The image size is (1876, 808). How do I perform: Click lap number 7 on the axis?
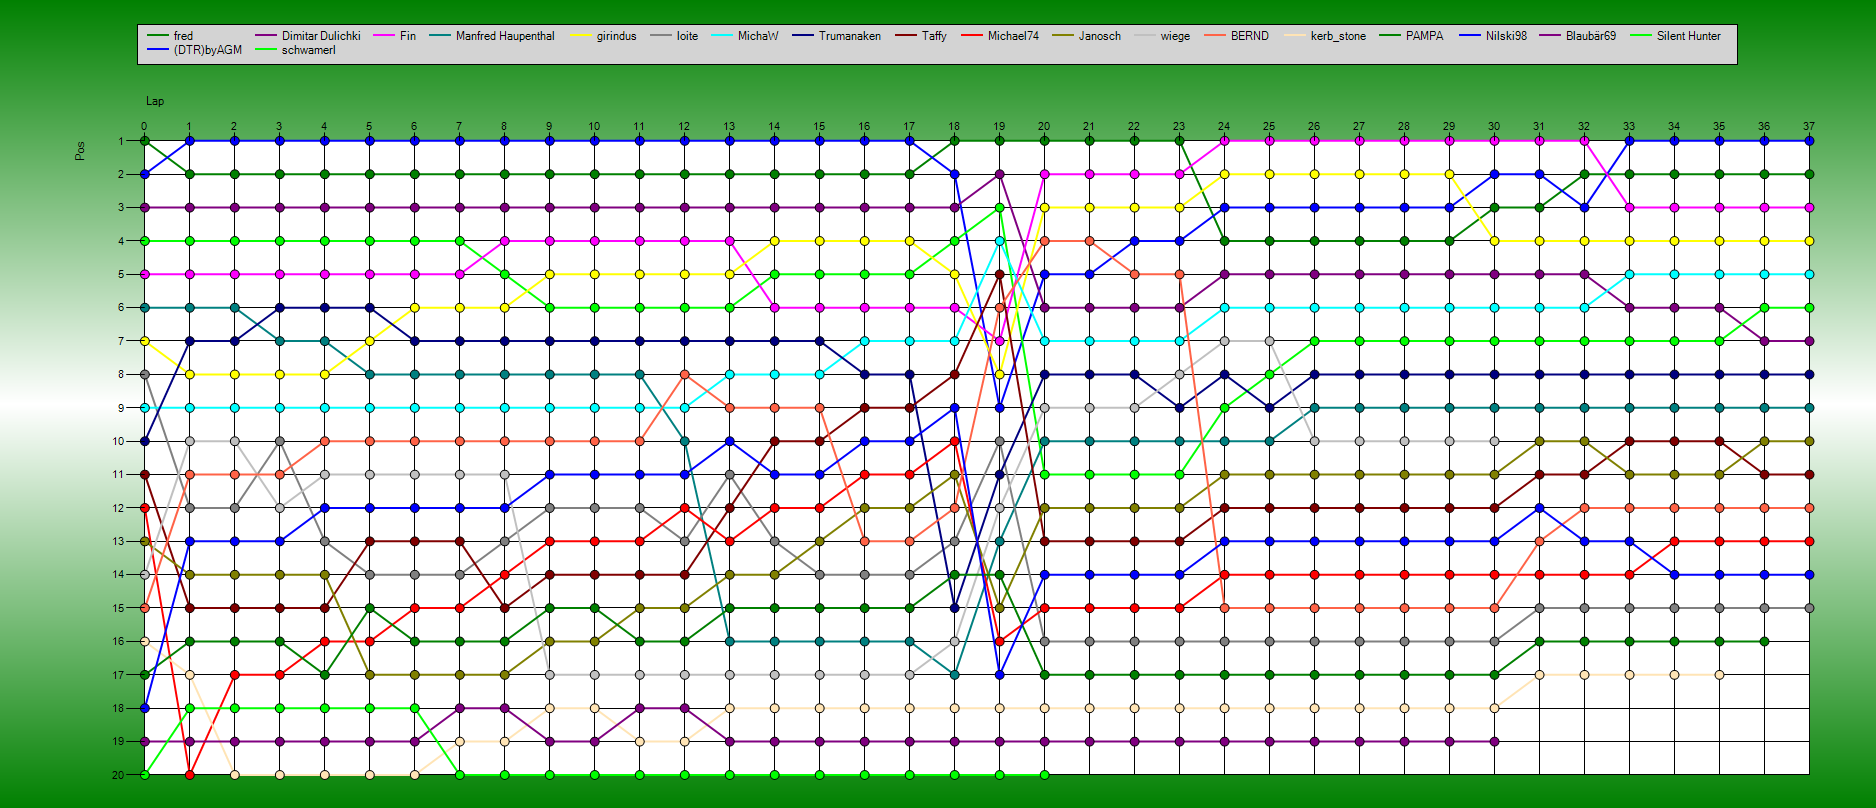459,127
